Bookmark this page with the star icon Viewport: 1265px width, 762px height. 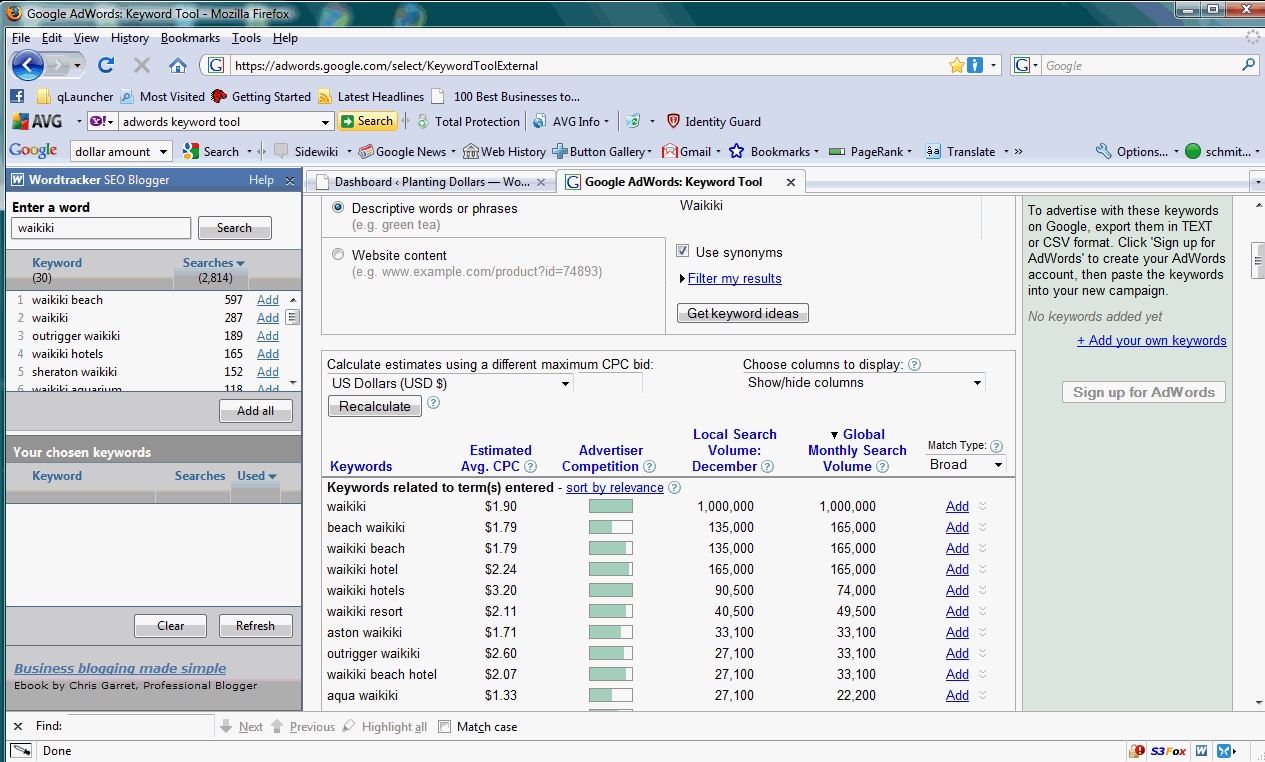click(x=956, y=66)
